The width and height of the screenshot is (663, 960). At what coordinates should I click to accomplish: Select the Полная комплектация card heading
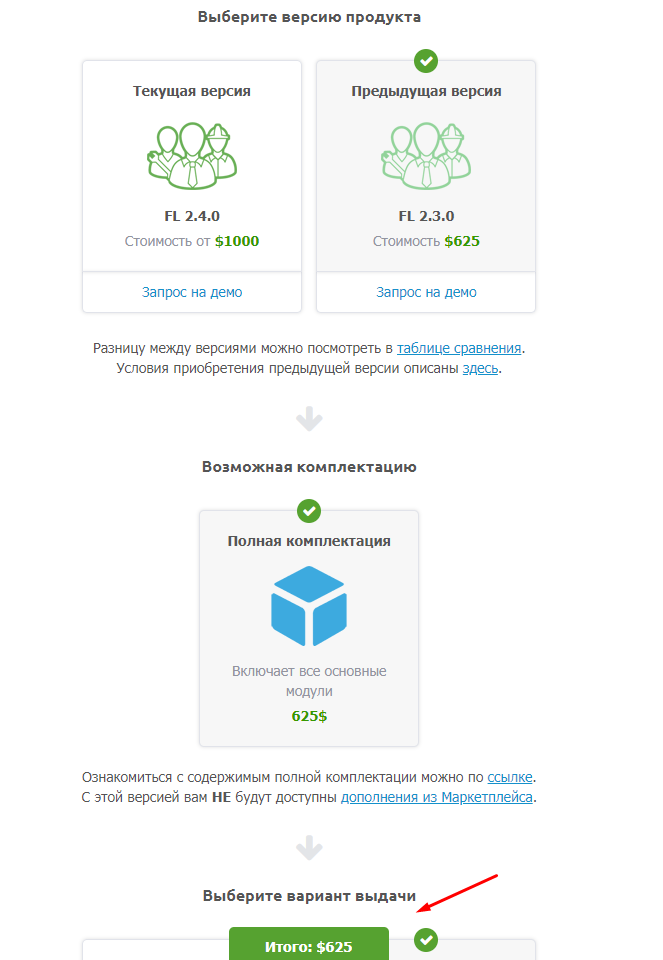coord(309,541)
